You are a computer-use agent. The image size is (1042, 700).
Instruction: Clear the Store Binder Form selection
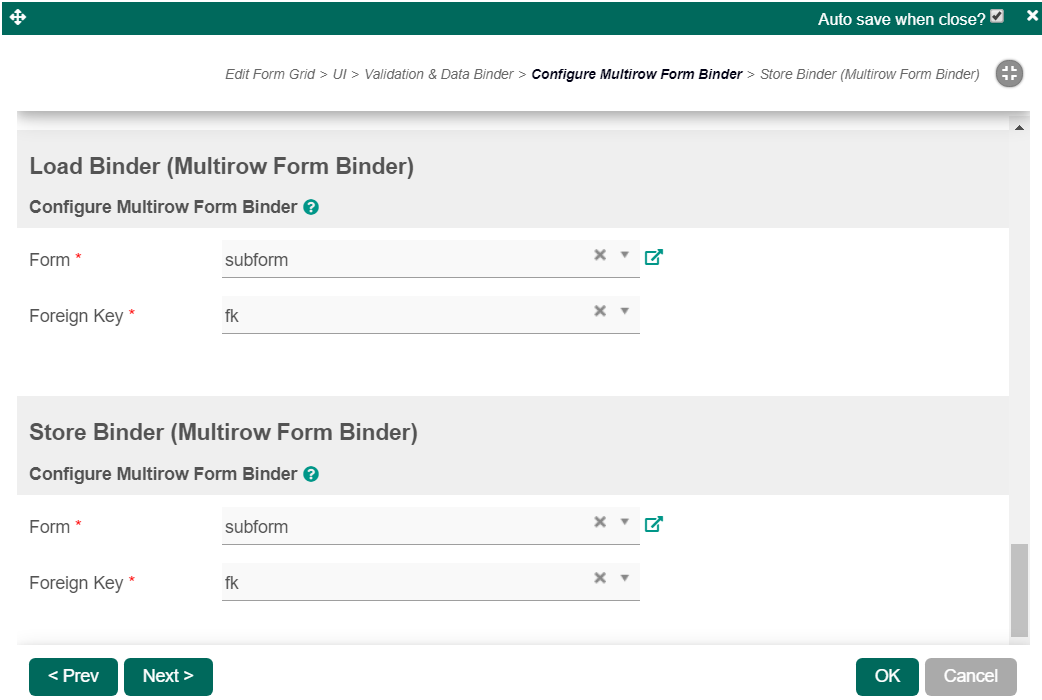[x=600, y=522]
